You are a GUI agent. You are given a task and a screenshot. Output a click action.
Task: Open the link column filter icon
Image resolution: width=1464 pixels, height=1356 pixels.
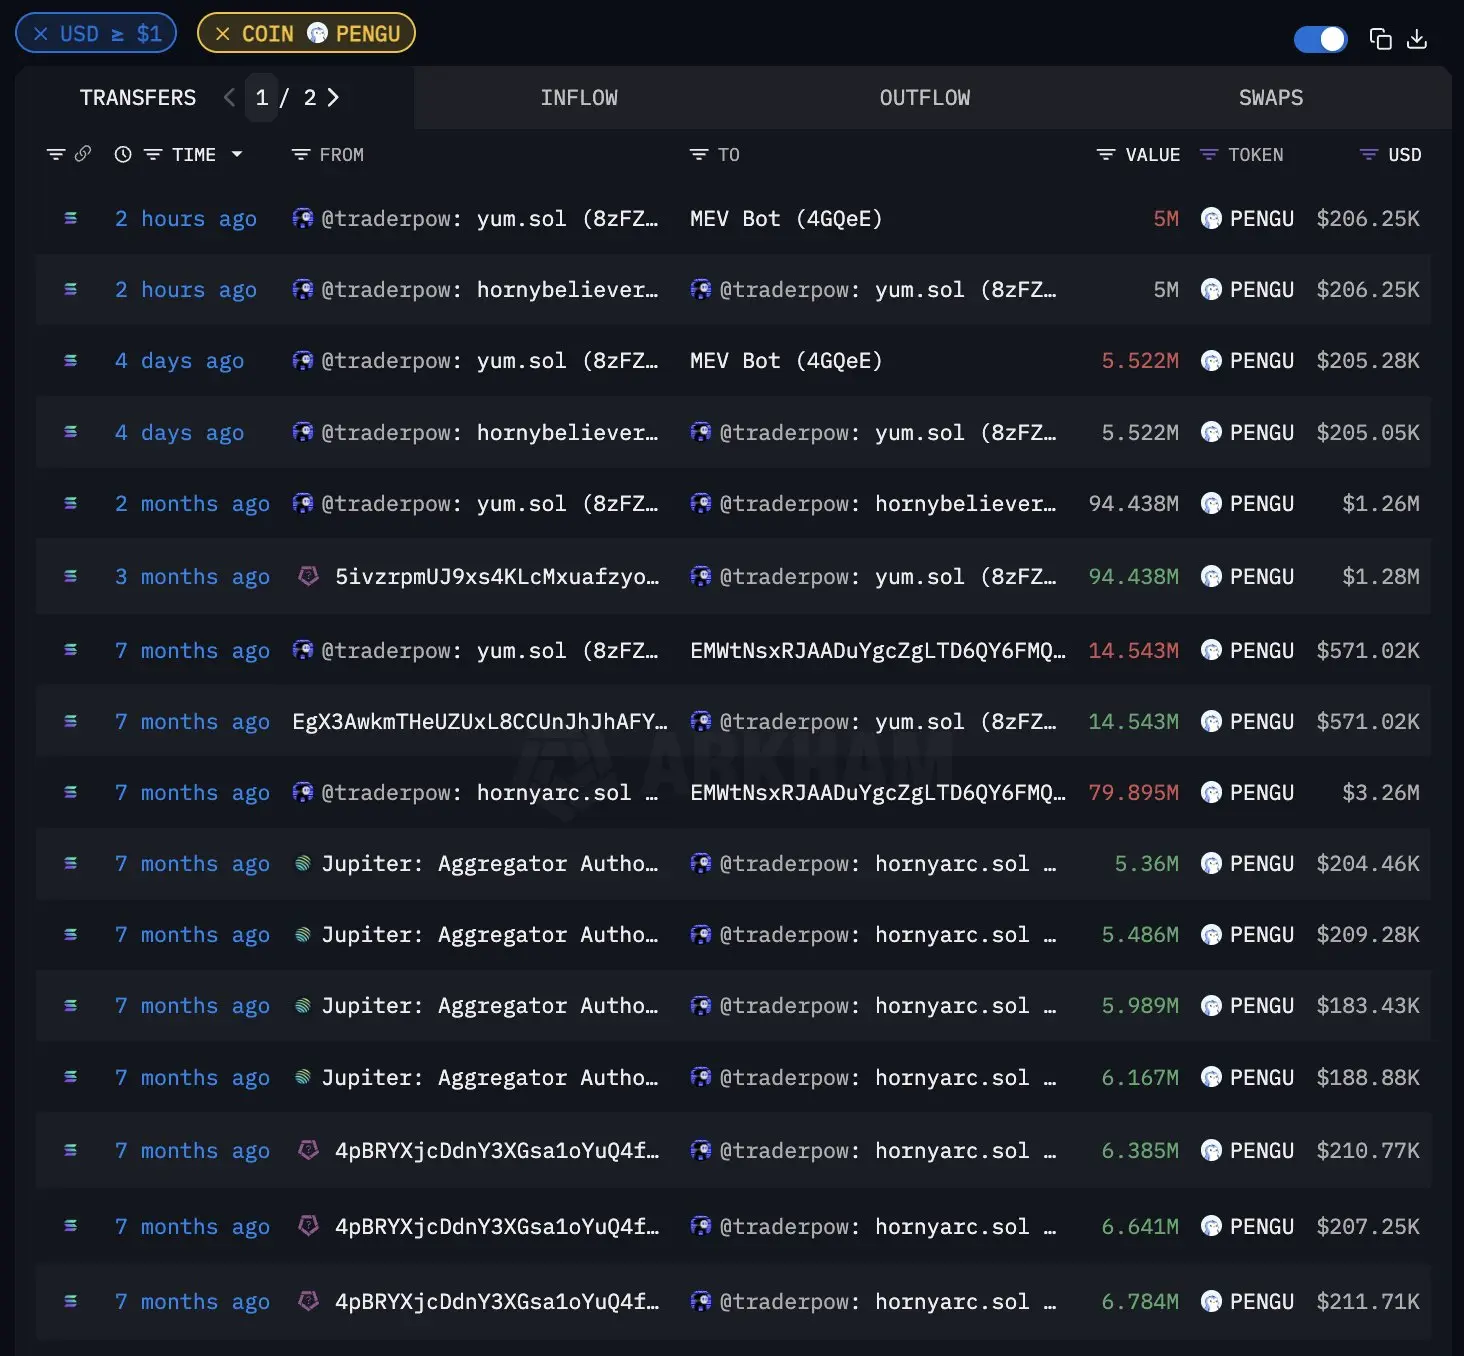pyautogui.click(x=56, y=155)
